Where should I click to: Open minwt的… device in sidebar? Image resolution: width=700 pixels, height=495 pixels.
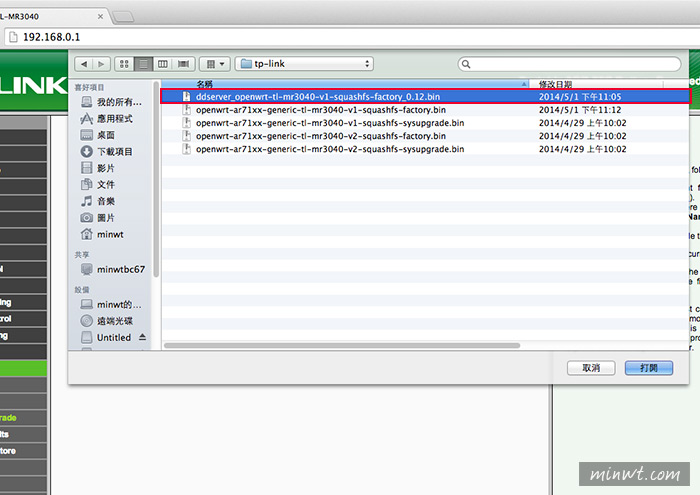112,305
